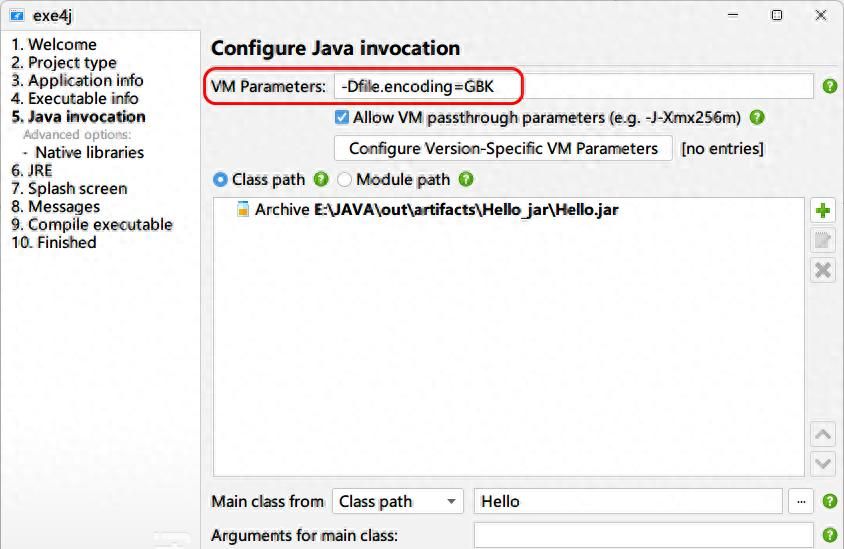The image size is (844, 549).
Task: Click the edit classpath entry icon
Action: pos(823,240)
